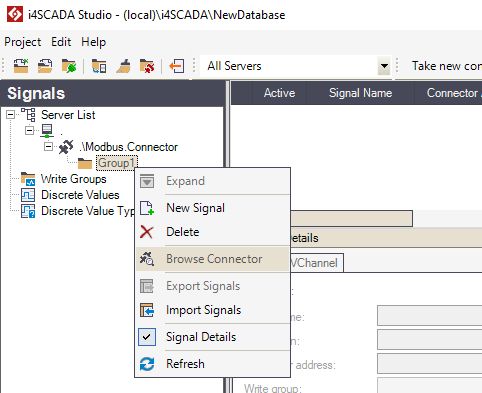Select Server List tree item
Viewport: 482px width, 393px height.
pyautogui.click(x=68, y=115)
